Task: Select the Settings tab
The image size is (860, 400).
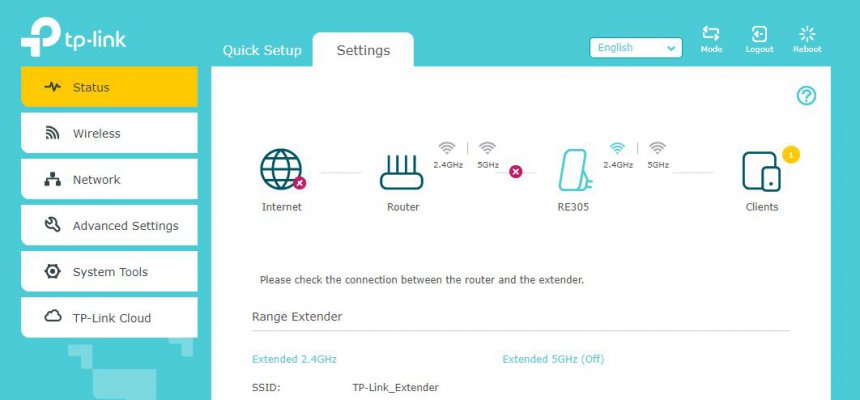Action: [x=363, y=50]
